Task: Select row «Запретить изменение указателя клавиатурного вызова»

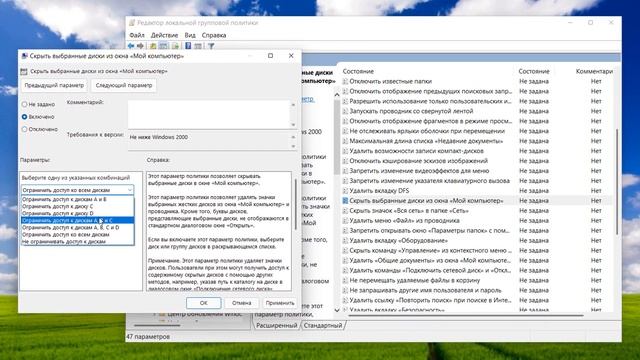Action: coord(477,181)
